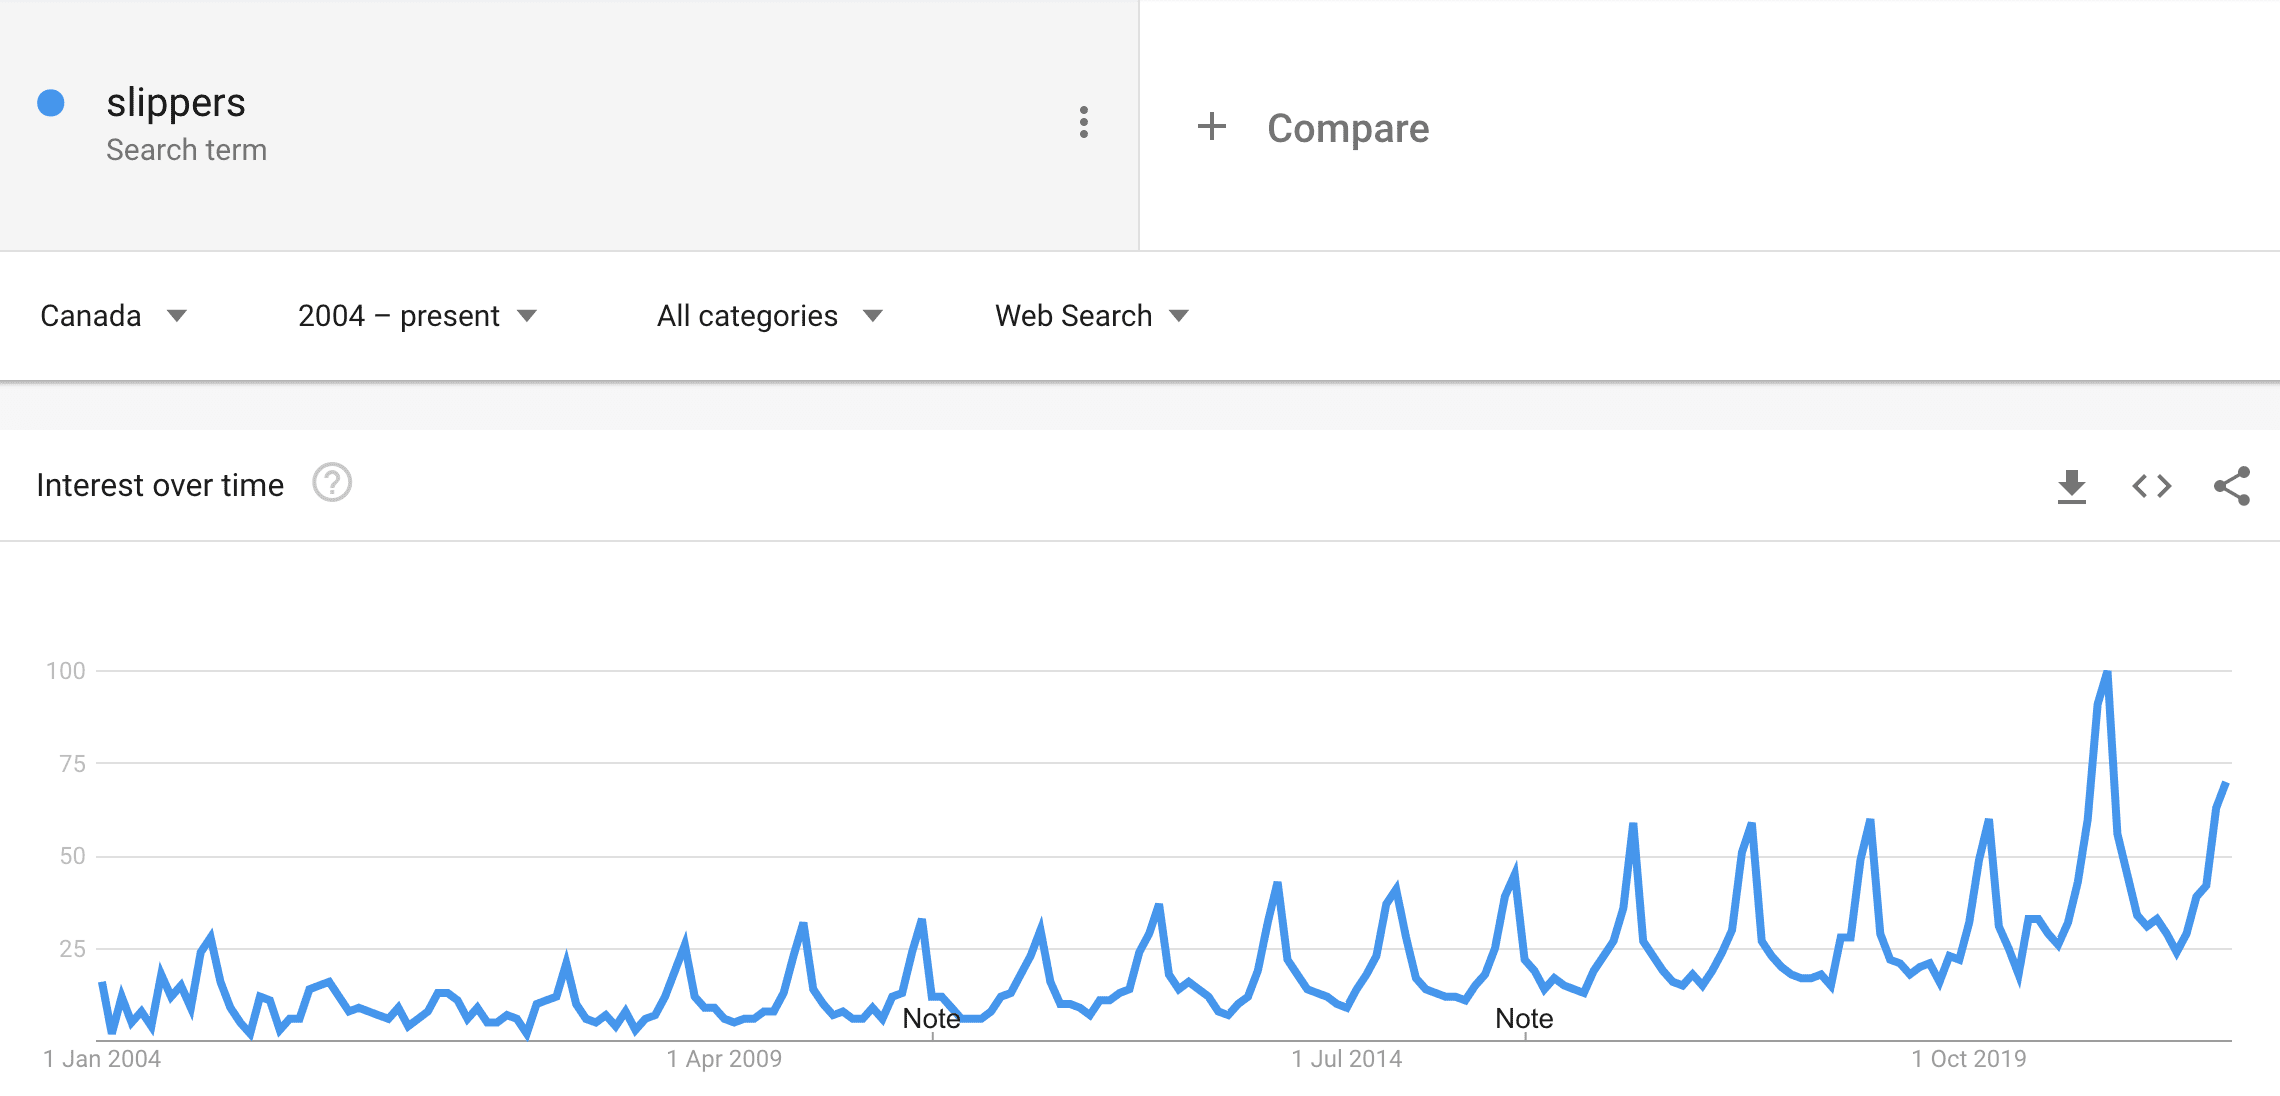This screenshot has height=1096, width=2280.
Task: Click the blue dot beside slippers
Action: coord(51,103)
